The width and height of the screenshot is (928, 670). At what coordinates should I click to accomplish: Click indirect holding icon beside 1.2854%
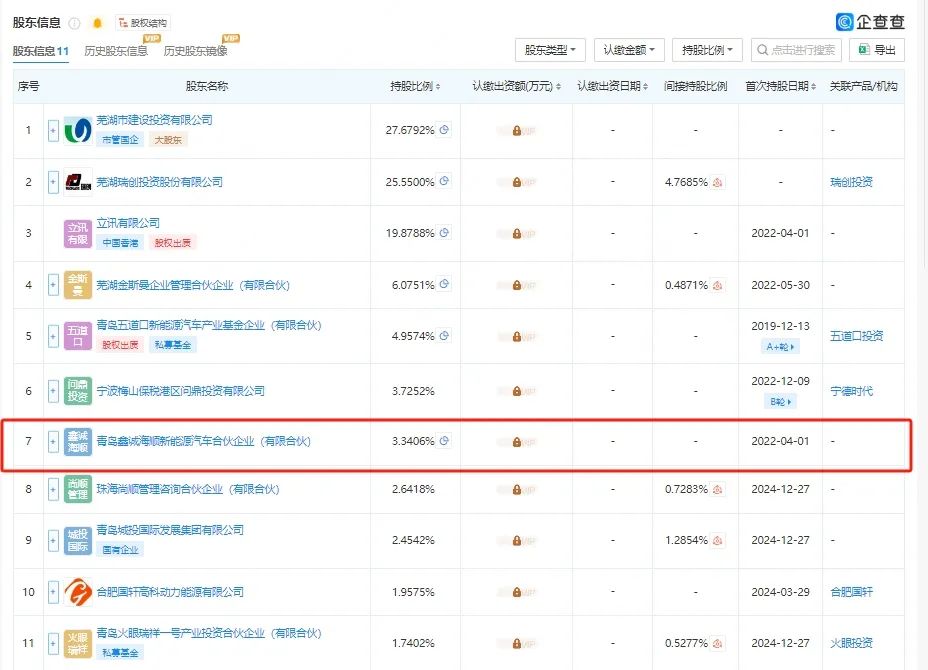point(717,540)
